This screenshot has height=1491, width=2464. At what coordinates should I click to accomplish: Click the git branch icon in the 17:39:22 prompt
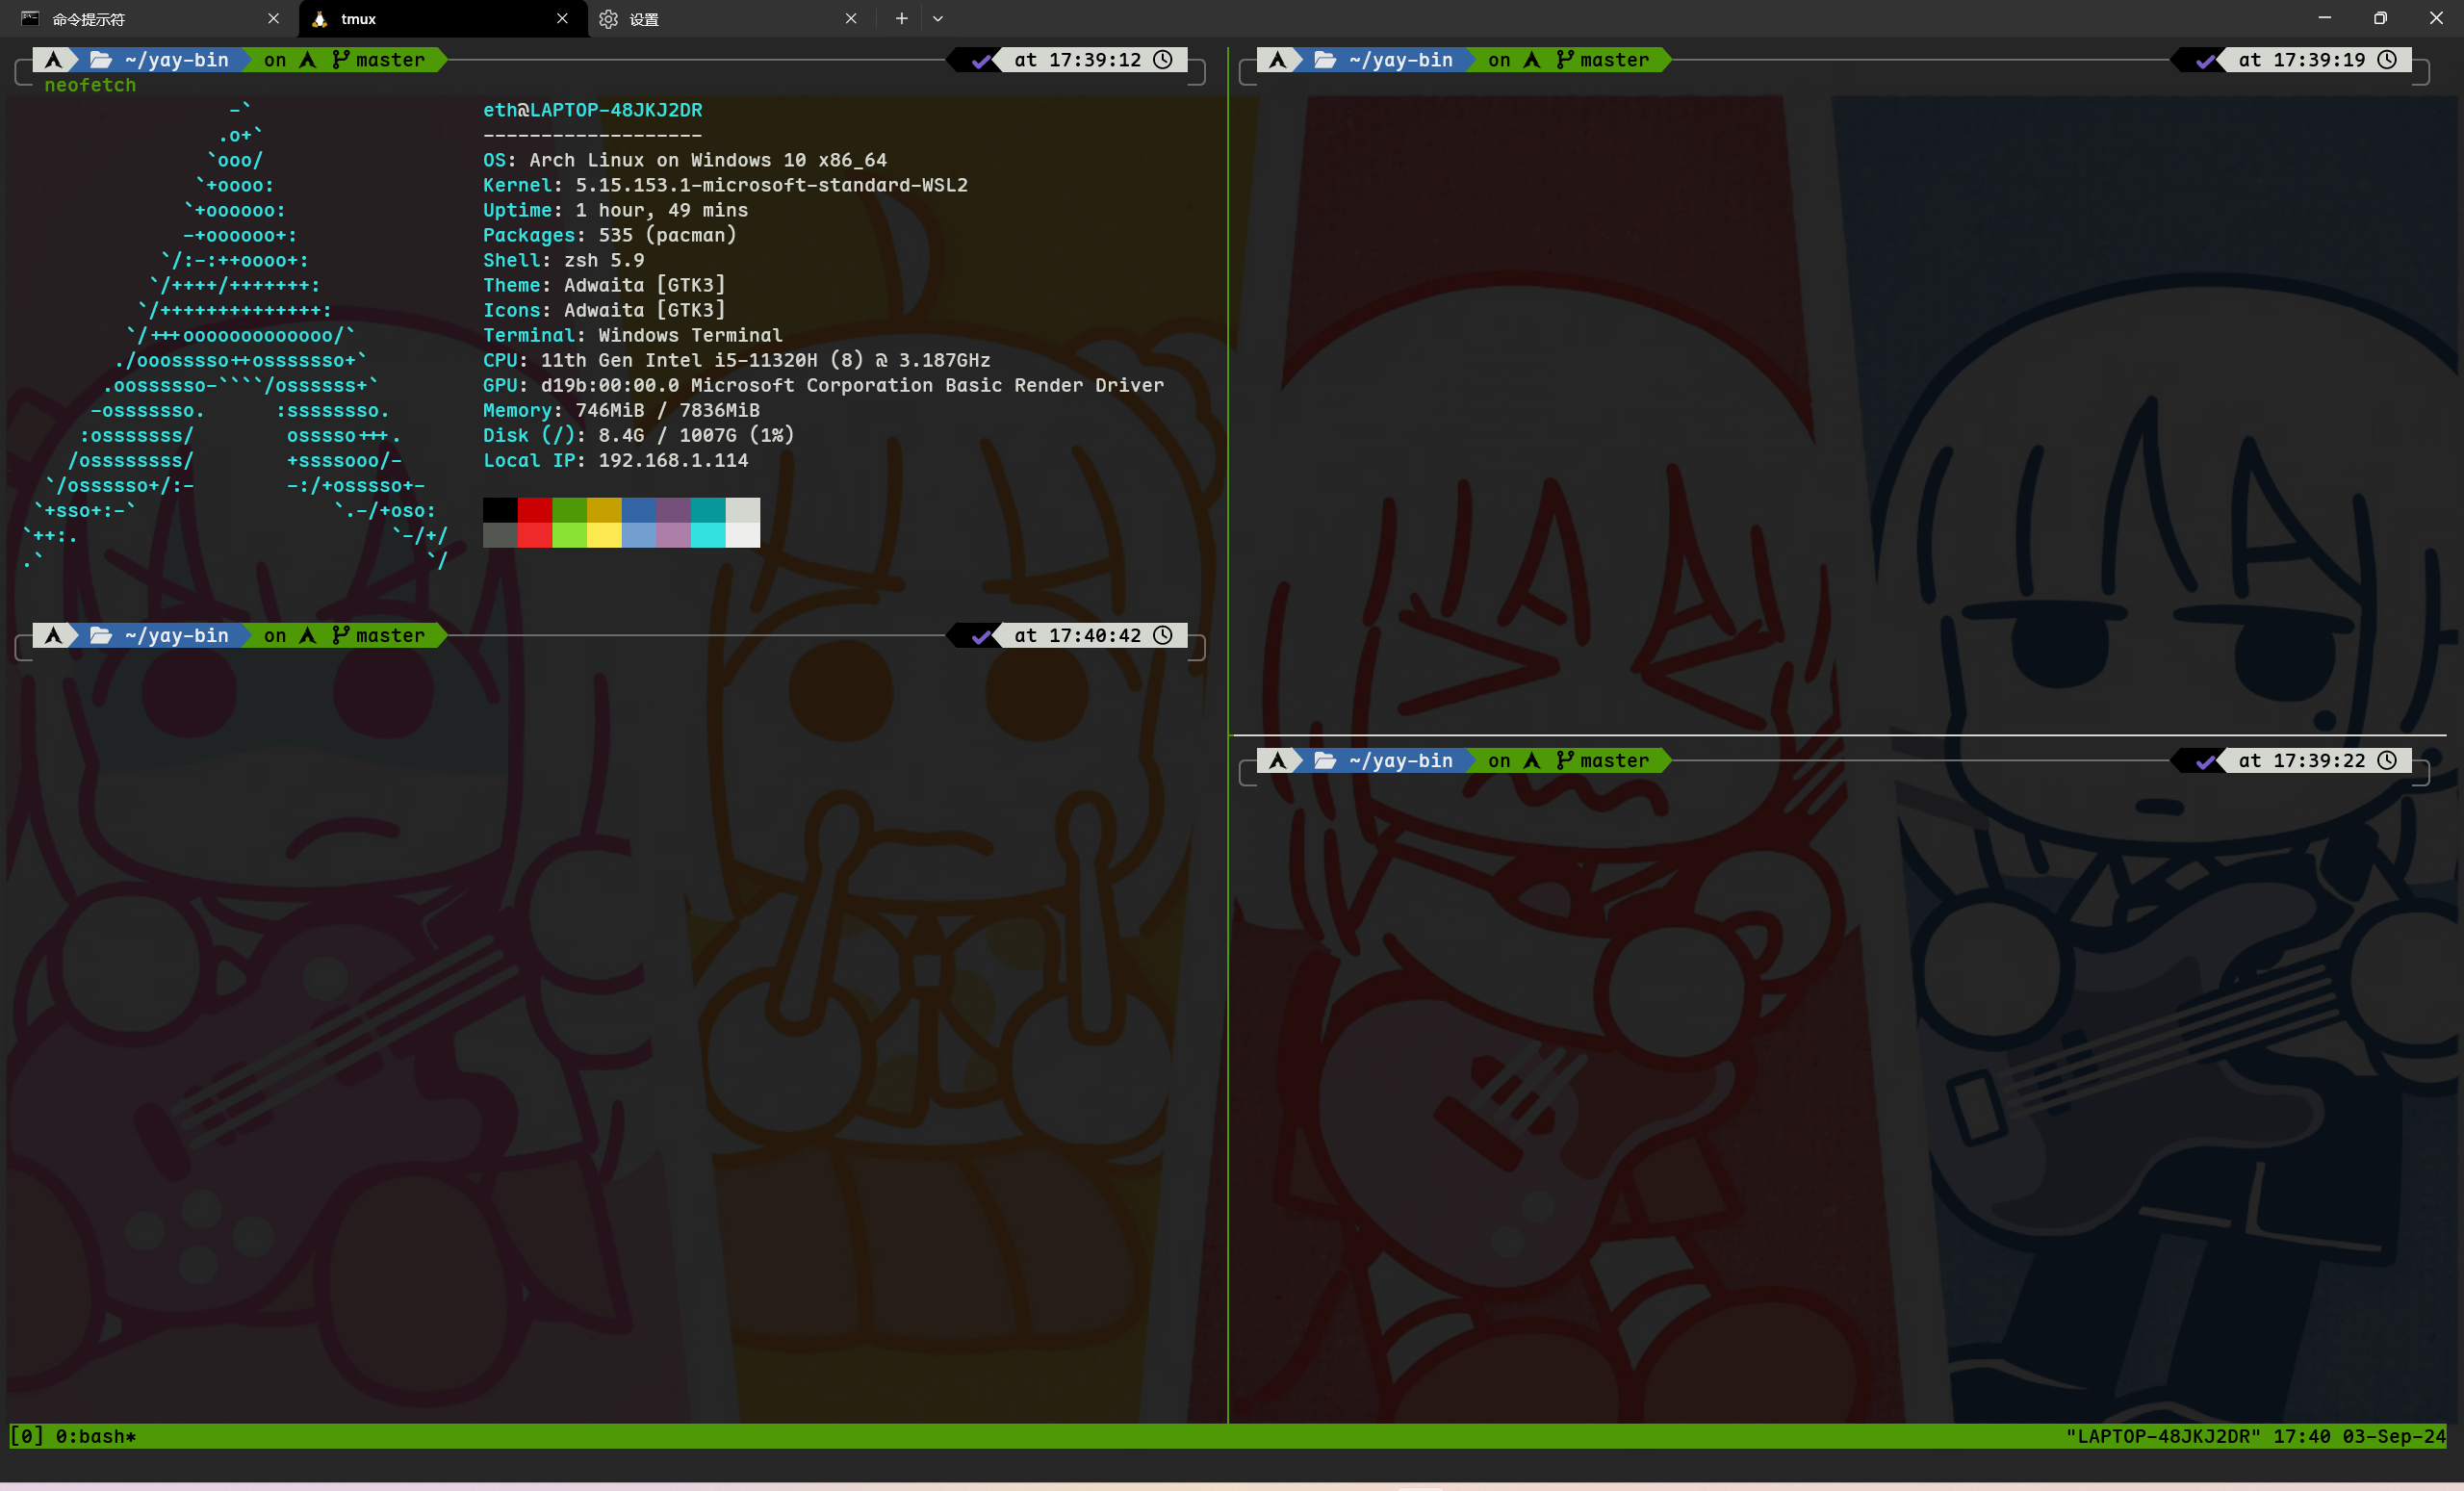(1564, 761)
